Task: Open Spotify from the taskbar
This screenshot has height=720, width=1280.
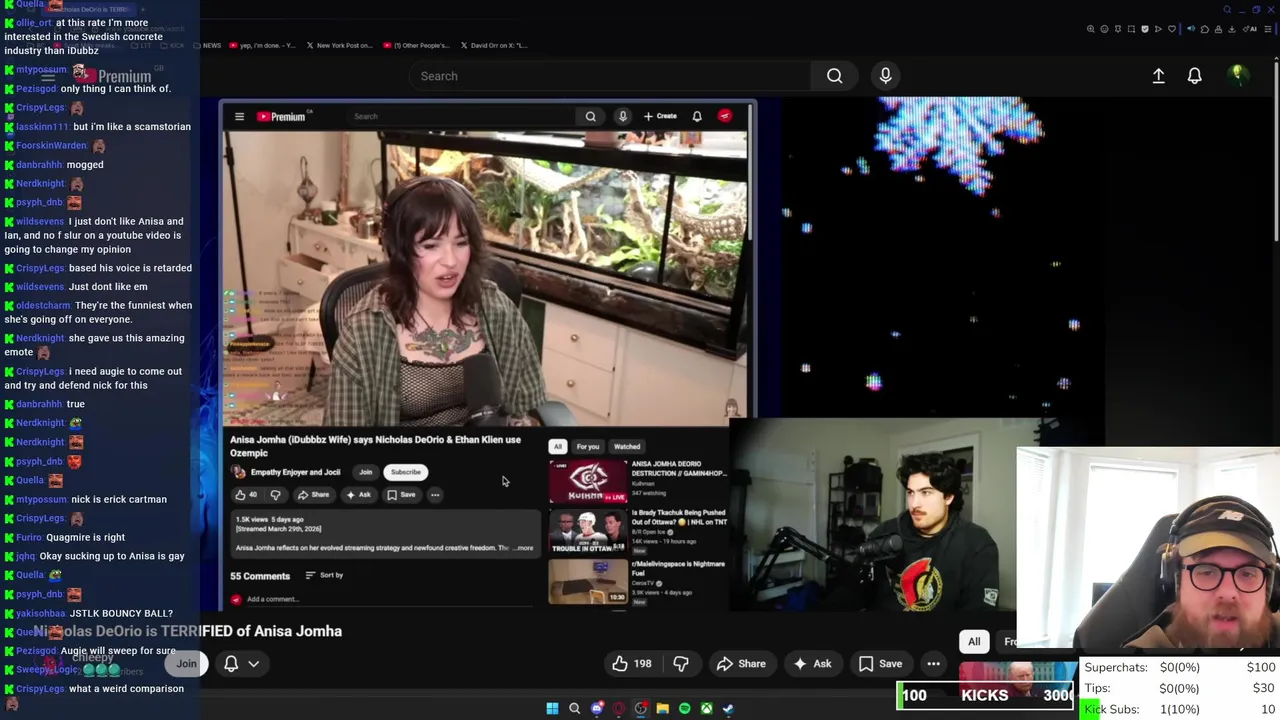Action: (684, 709)
